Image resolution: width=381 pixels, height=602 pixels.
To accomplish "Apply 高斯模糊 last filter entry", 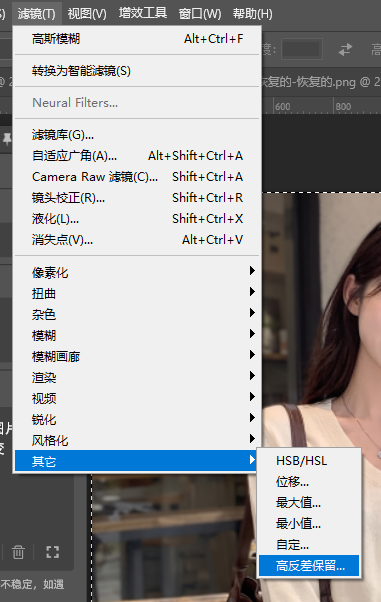I will pyautogui.click(x=137, y=39).
